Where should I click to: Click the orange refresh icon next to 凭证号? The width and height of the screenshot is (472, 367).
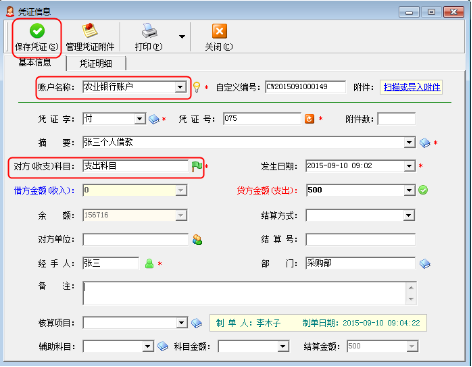pos(309,119)
